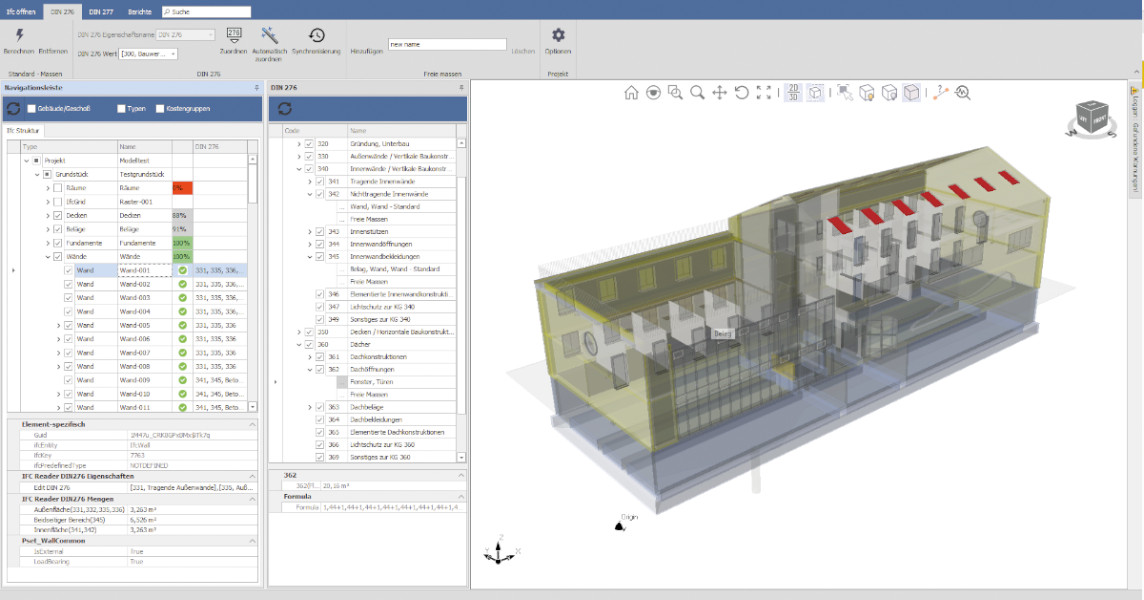1144x600 pixels.
Task: Check the IfcGrid row checkbox
Action: (58, 202)
